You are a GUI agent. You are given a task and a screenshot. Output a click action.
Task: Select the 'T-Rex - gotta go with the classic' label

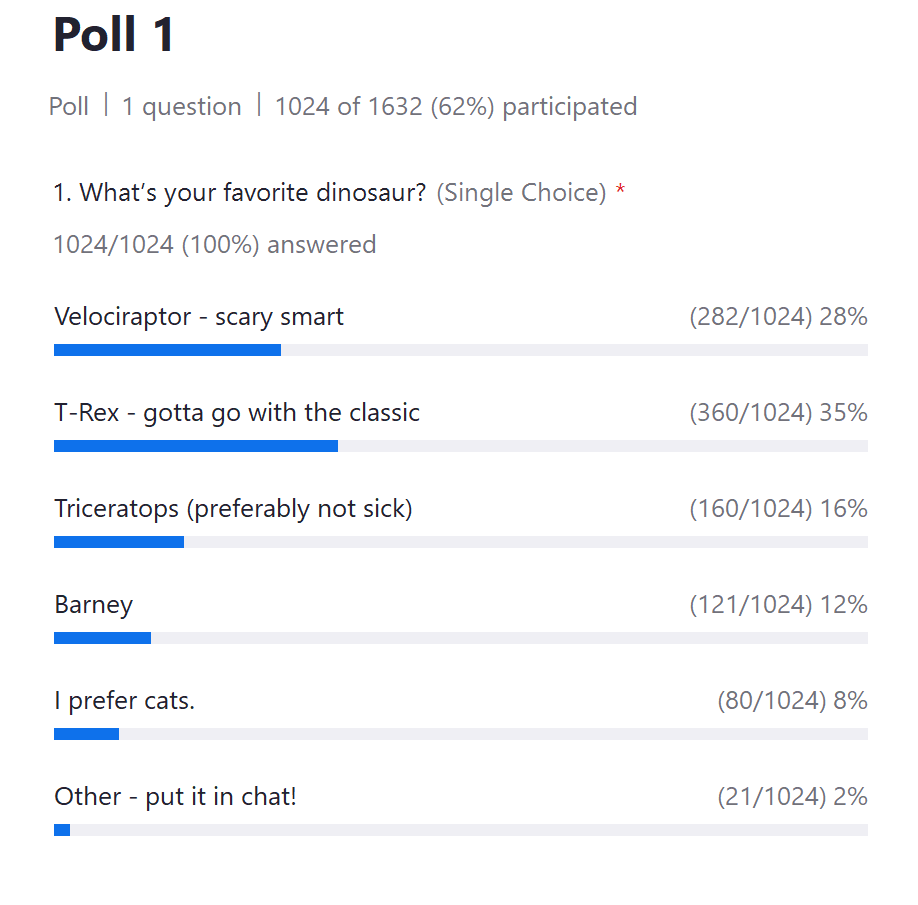(x=237, y=413)
